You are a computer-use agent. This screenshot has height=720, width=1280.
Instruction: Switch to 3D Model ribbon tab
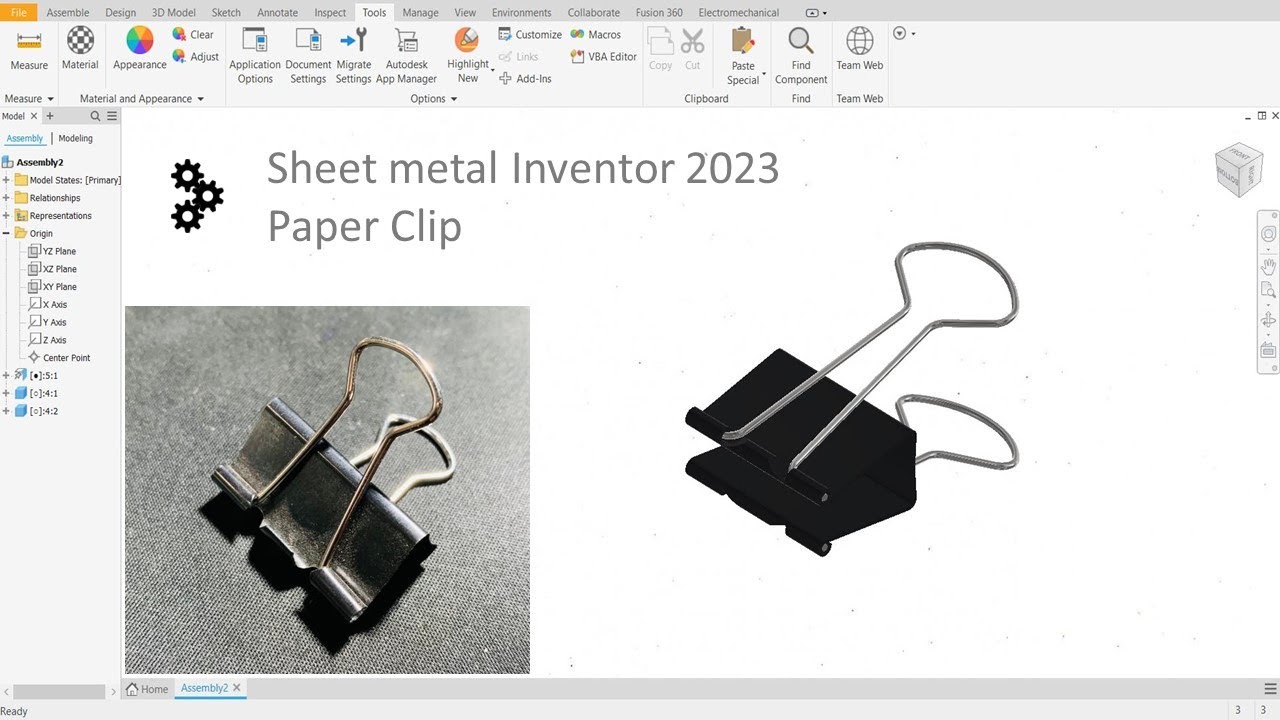173,13
